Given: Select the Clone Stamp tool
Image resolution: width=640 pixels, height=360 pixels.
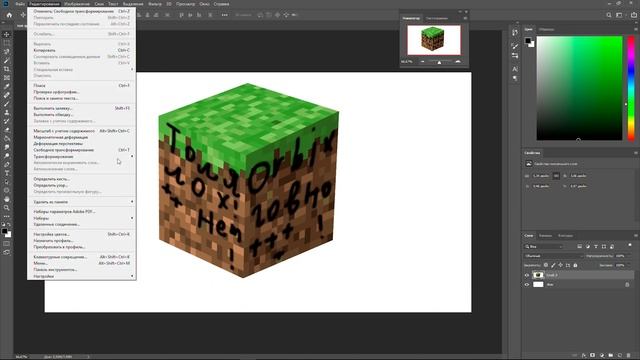Looking at the screenshot, I should [x=7, y=112].
